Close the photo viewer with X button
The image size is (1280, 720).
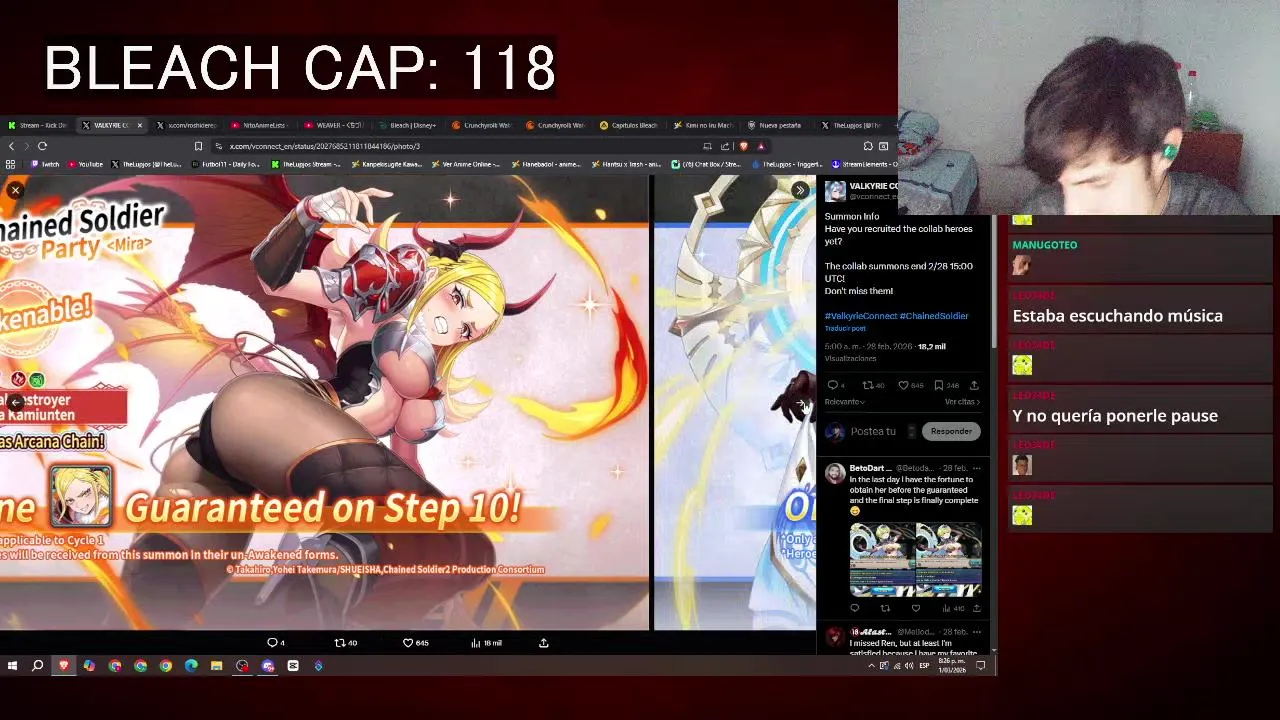click(x=15, y=190)
